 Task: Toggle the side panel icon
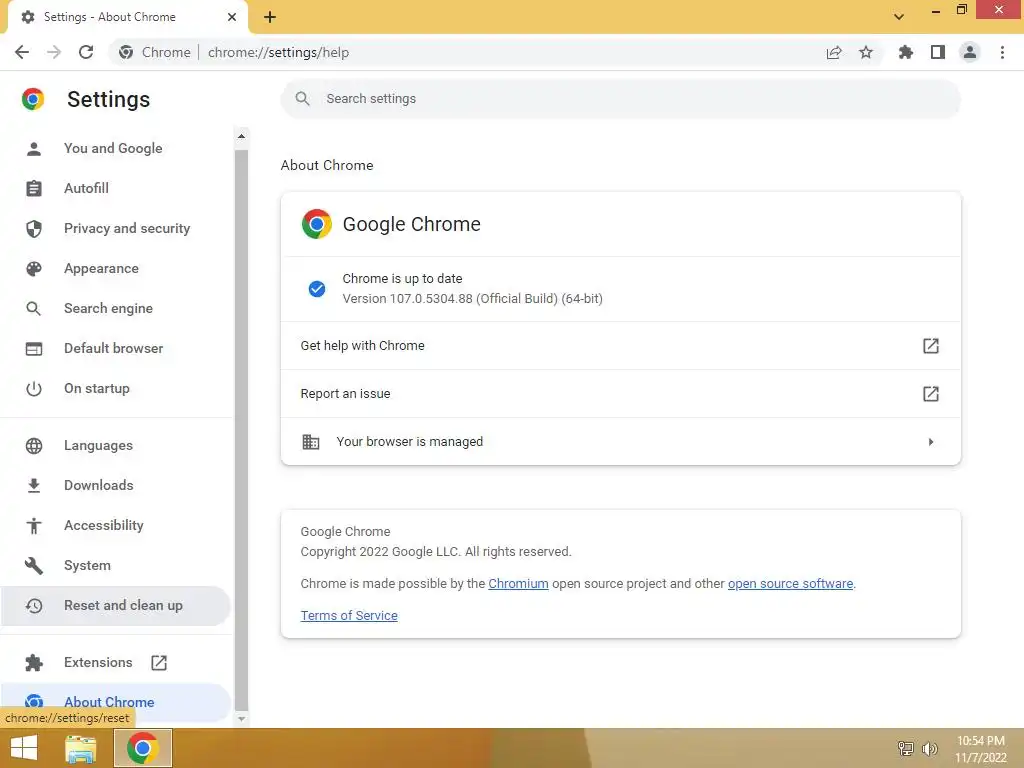click(938, 52)
